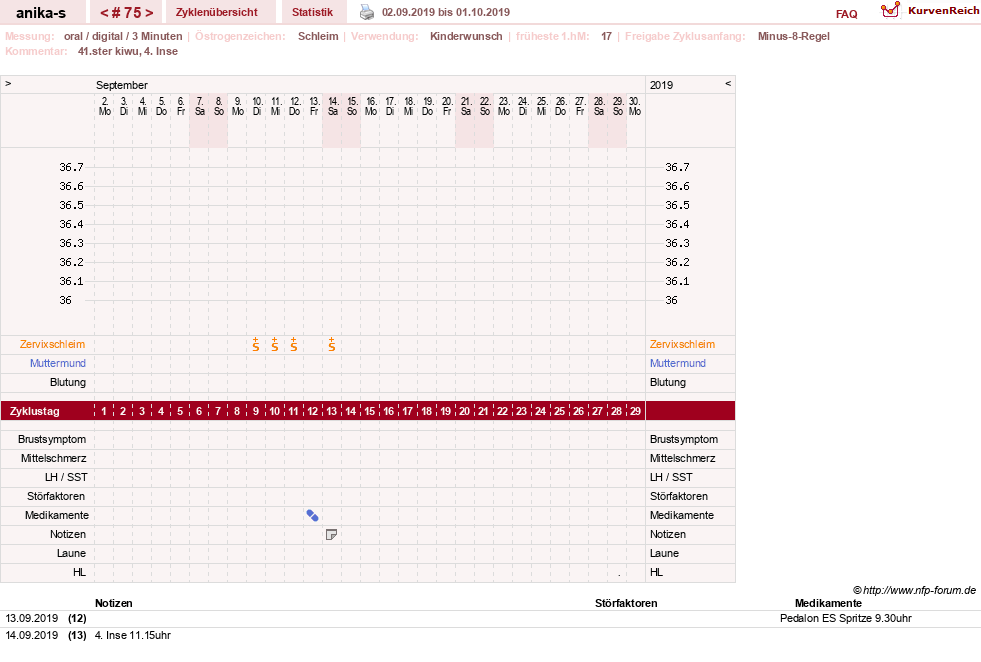
Task: Click the comment '41.ster kiwu, 4. Inse'
Action: (x=128, y=51)
